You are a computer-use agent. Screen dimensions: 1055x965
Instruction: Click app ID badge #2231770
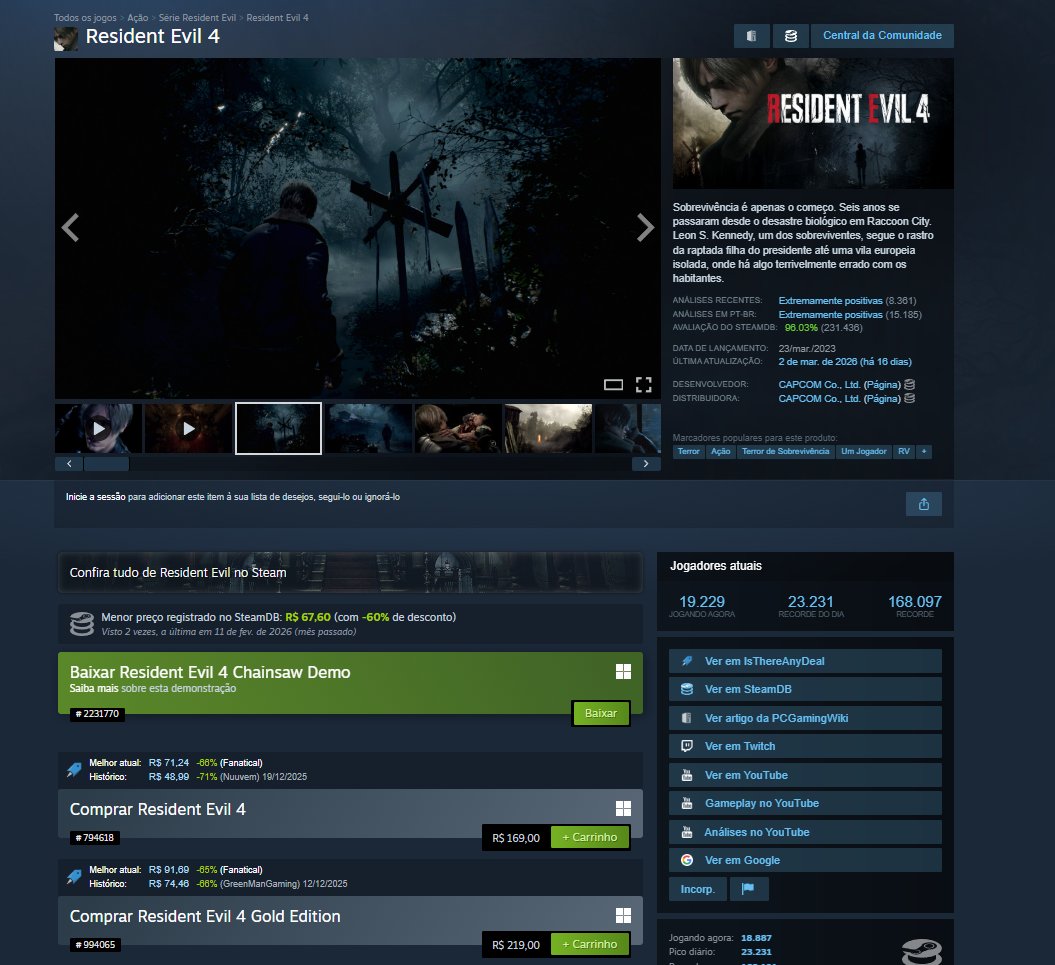click(x=98, y=714)
